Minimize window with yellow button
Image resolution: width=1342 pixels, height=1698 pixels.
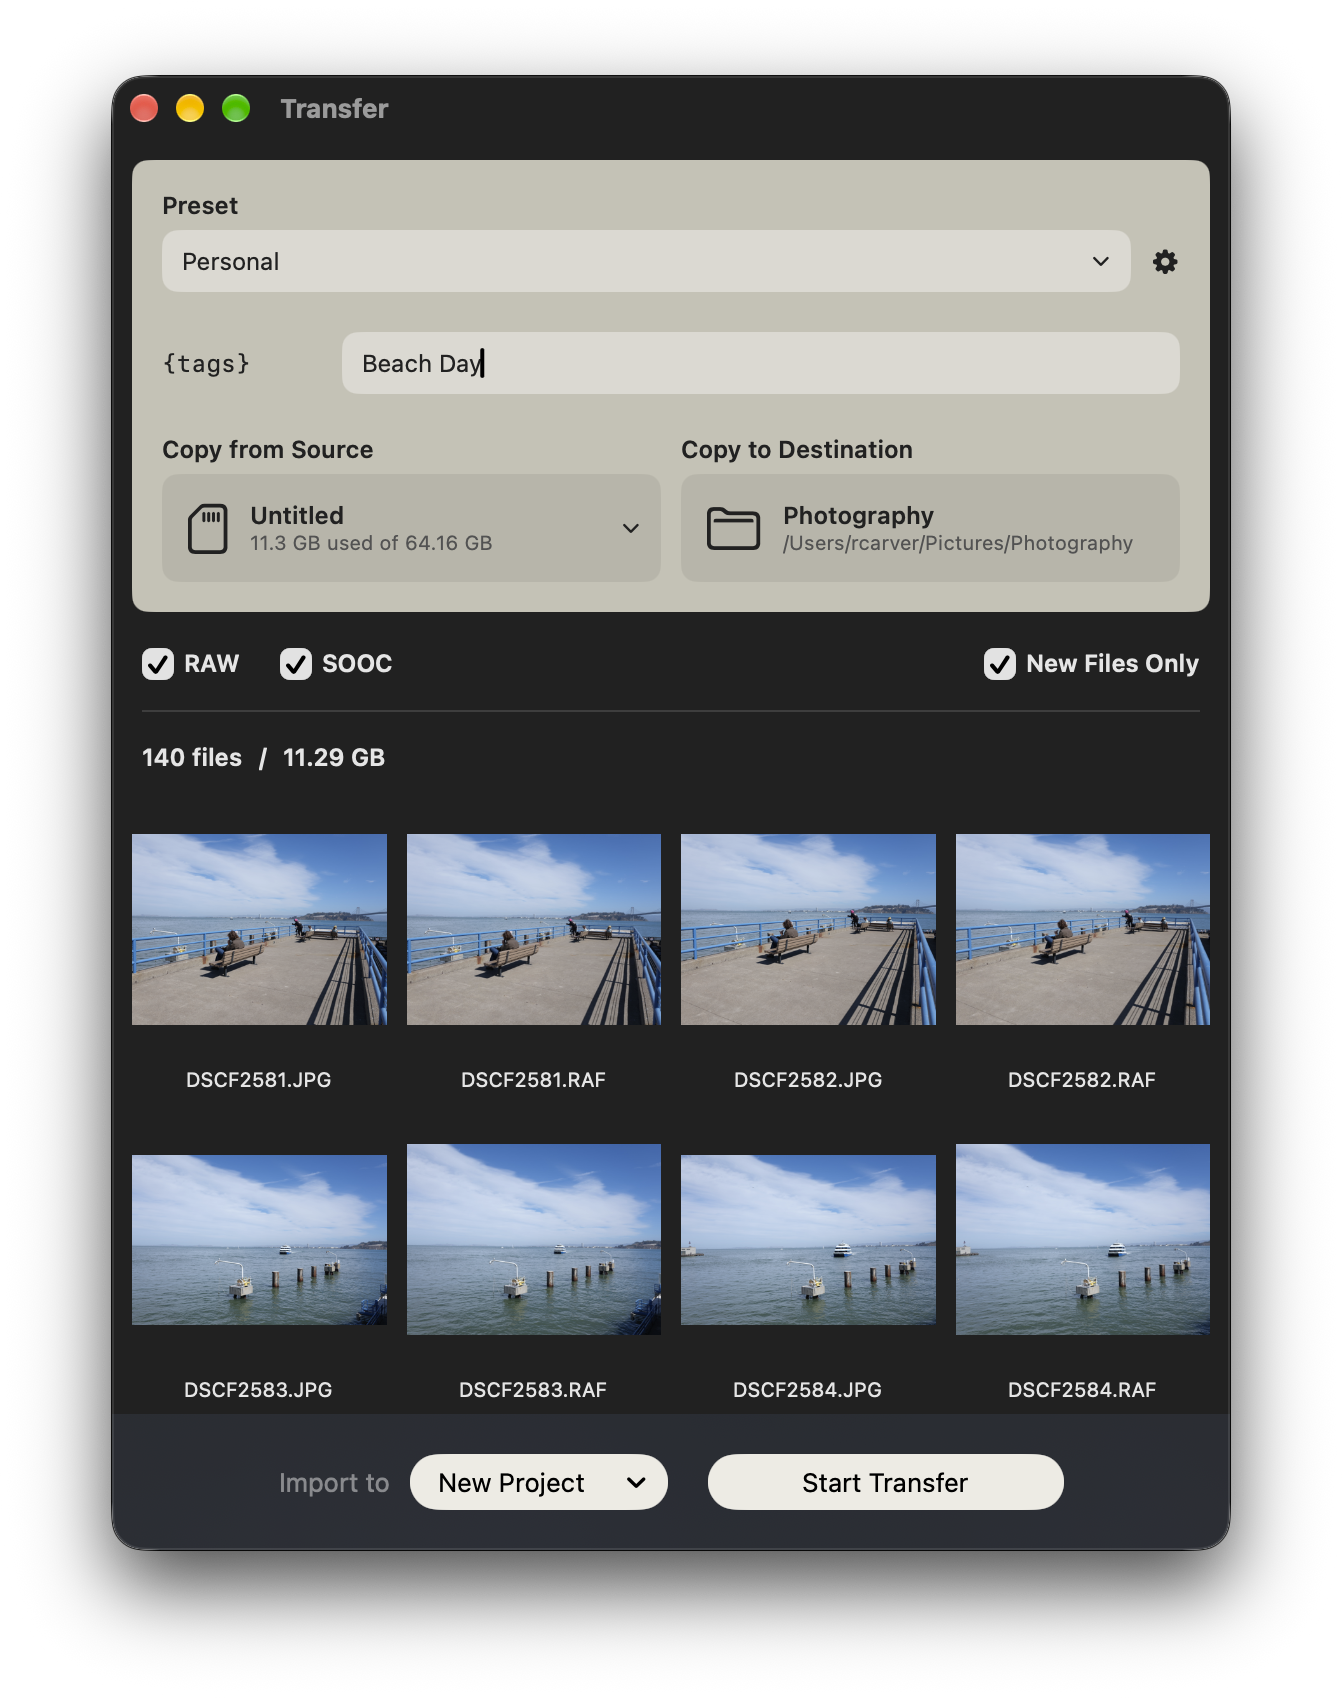pyautogui.click(x=190, y=108)
